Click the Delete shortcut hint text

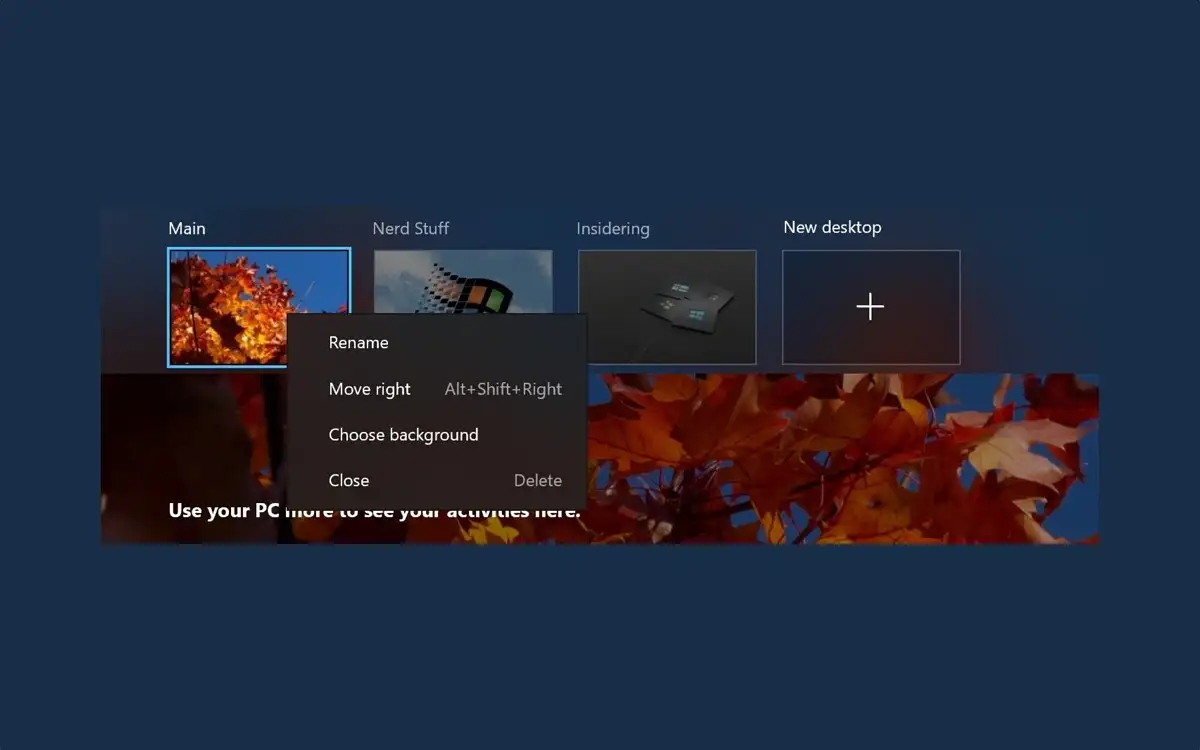538,480
